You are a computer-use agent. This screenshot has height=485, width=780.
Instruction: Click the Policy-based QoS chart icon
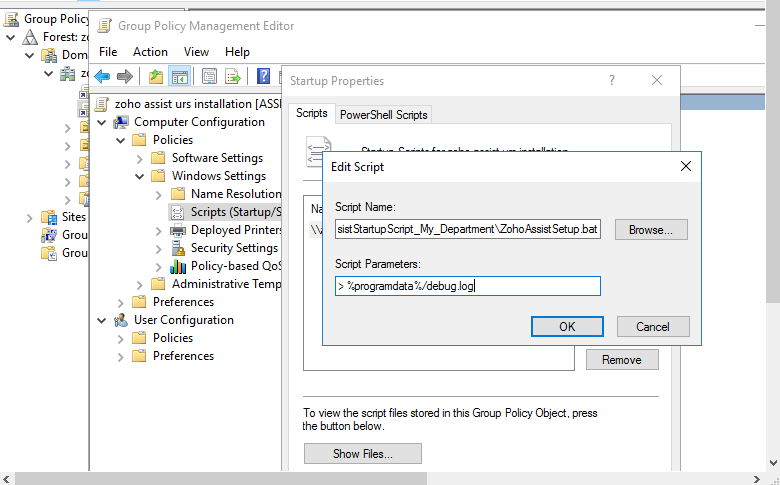178,266
